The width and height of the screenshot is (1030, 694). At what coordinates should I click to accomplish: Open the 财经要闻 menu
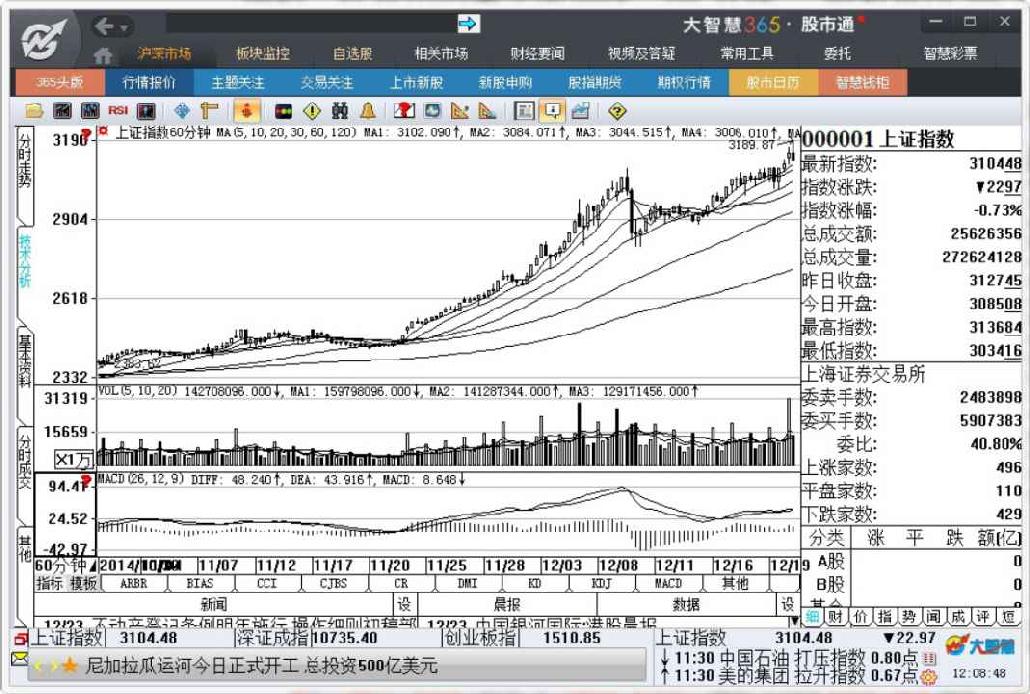click(x=537, y=53)
